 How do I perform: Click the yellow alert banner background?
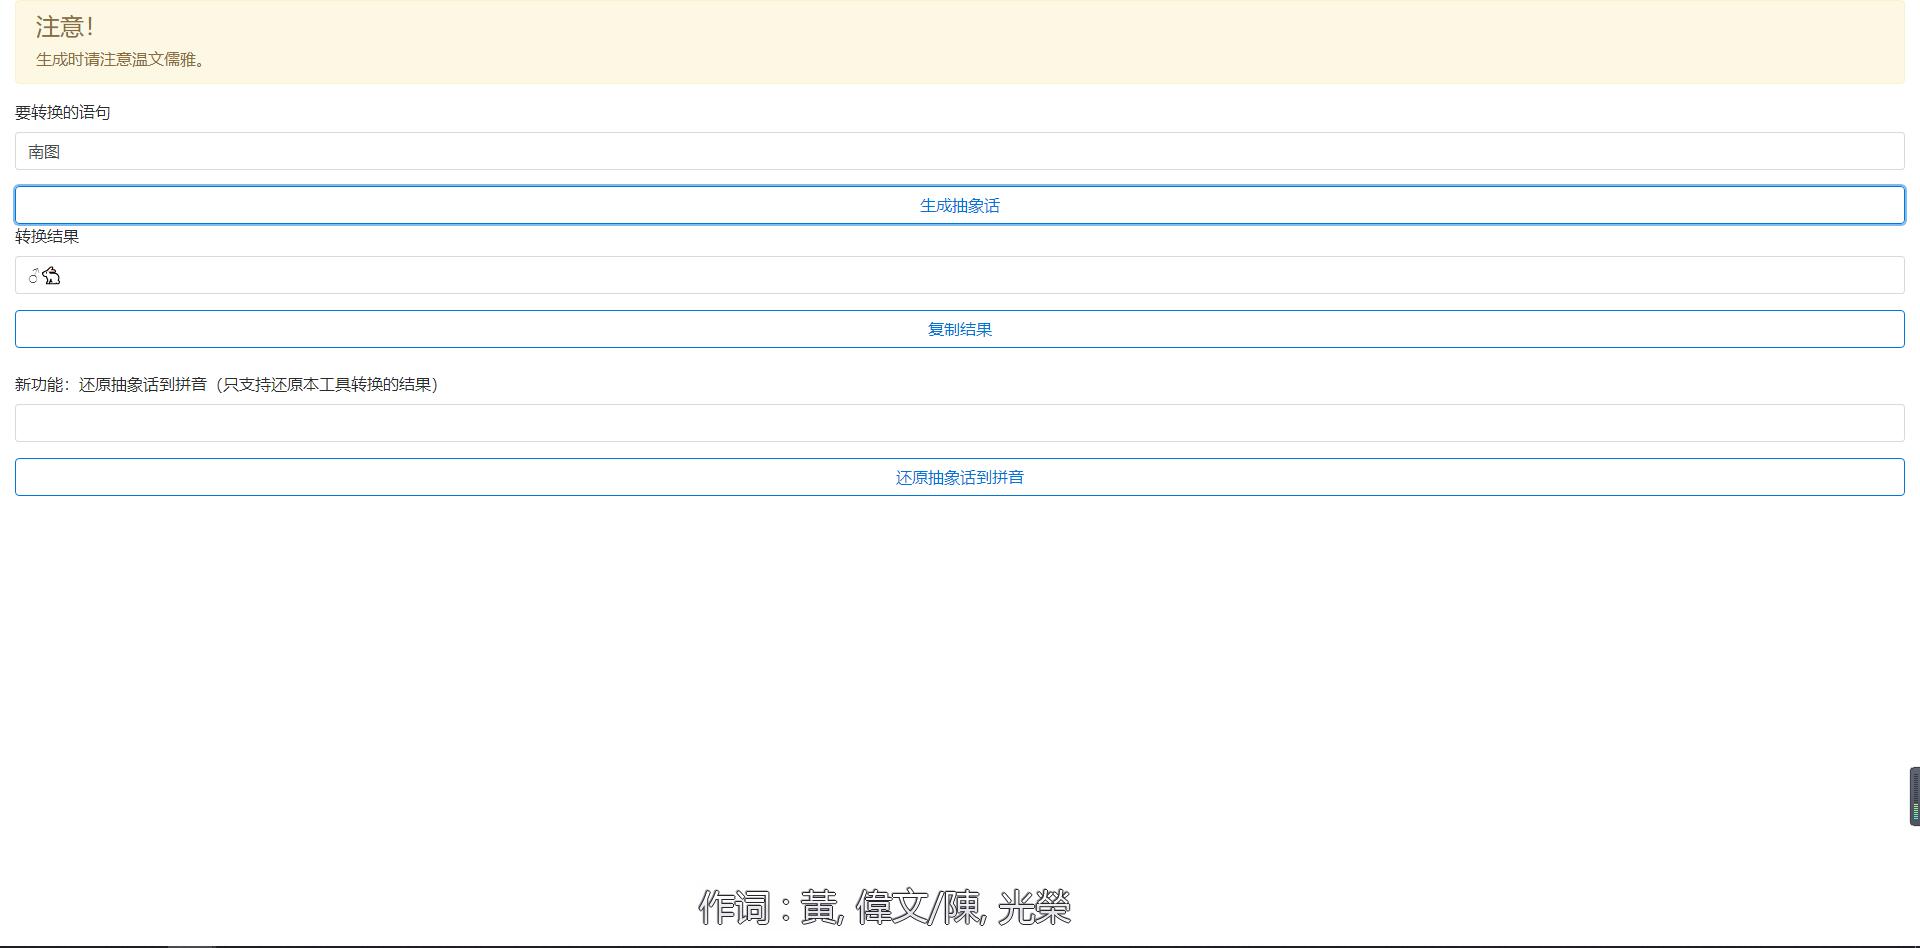coord(1000,42)
